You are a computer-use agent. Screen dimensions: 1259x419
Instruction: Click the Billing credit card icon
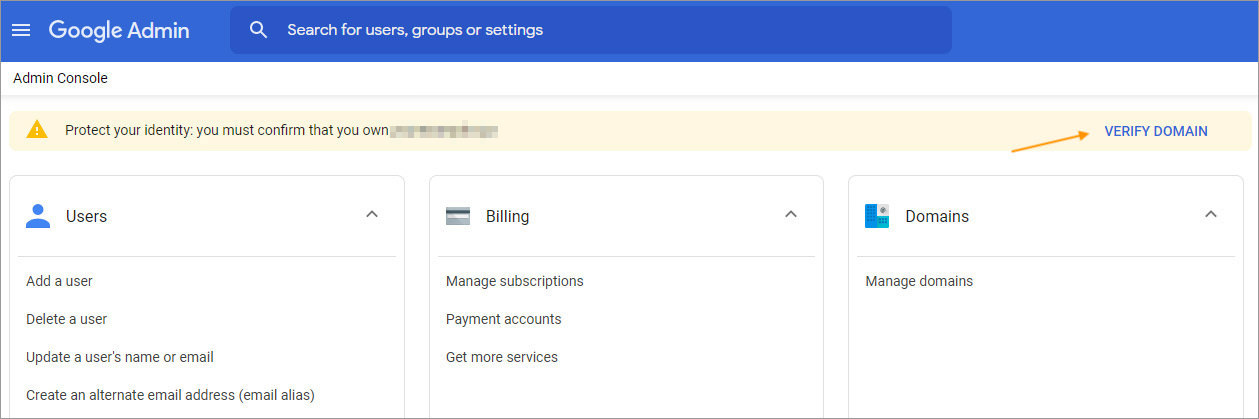tap(458, 216)
